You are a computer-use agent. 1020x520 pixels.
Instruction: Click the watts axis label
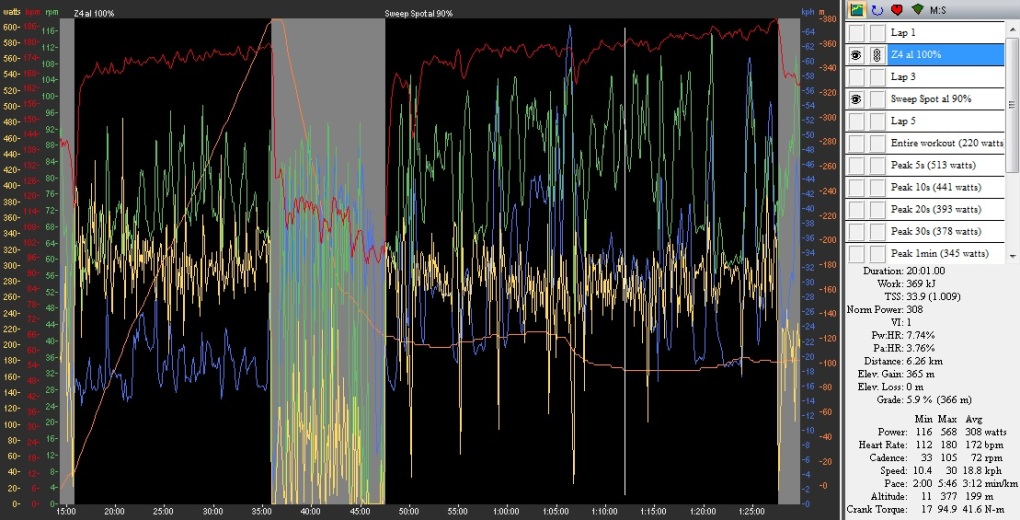[12, 12]
